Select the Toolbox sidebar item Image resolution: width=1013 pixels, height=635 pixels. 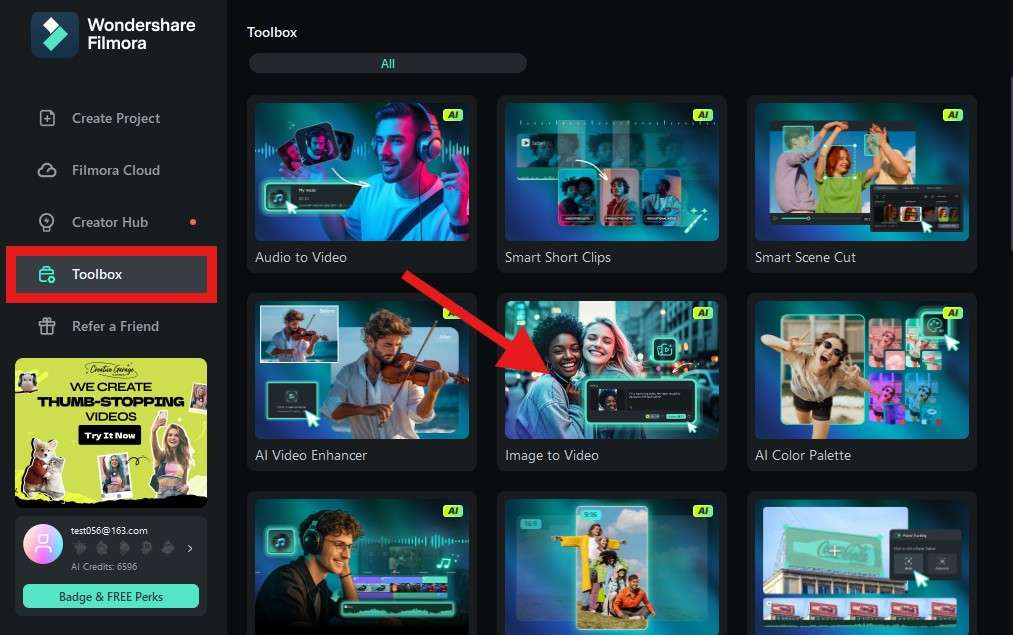(111, 275)
